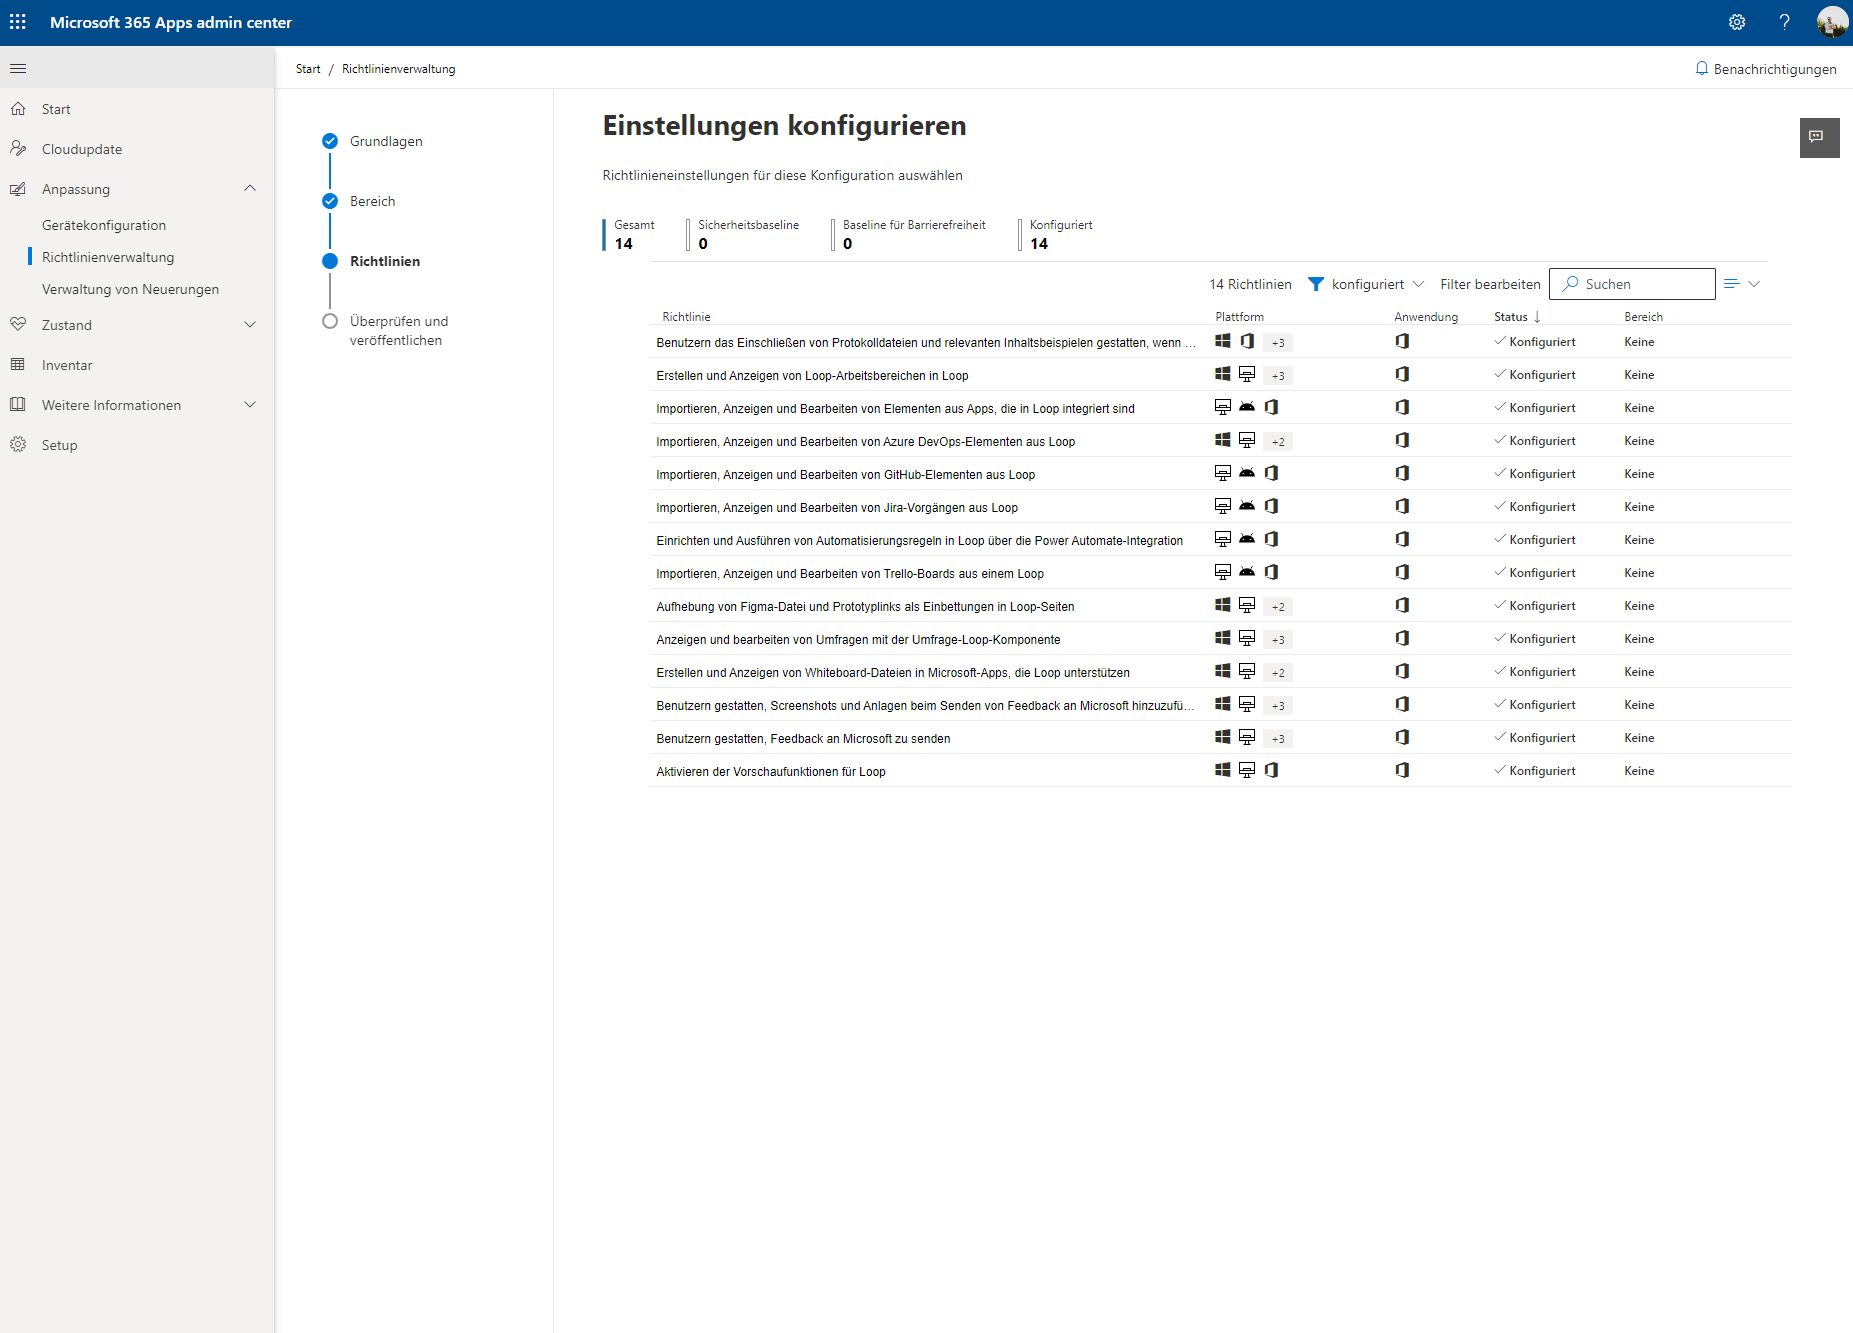Open the konfiguriert filter dropdown

tap(1366, 284)
